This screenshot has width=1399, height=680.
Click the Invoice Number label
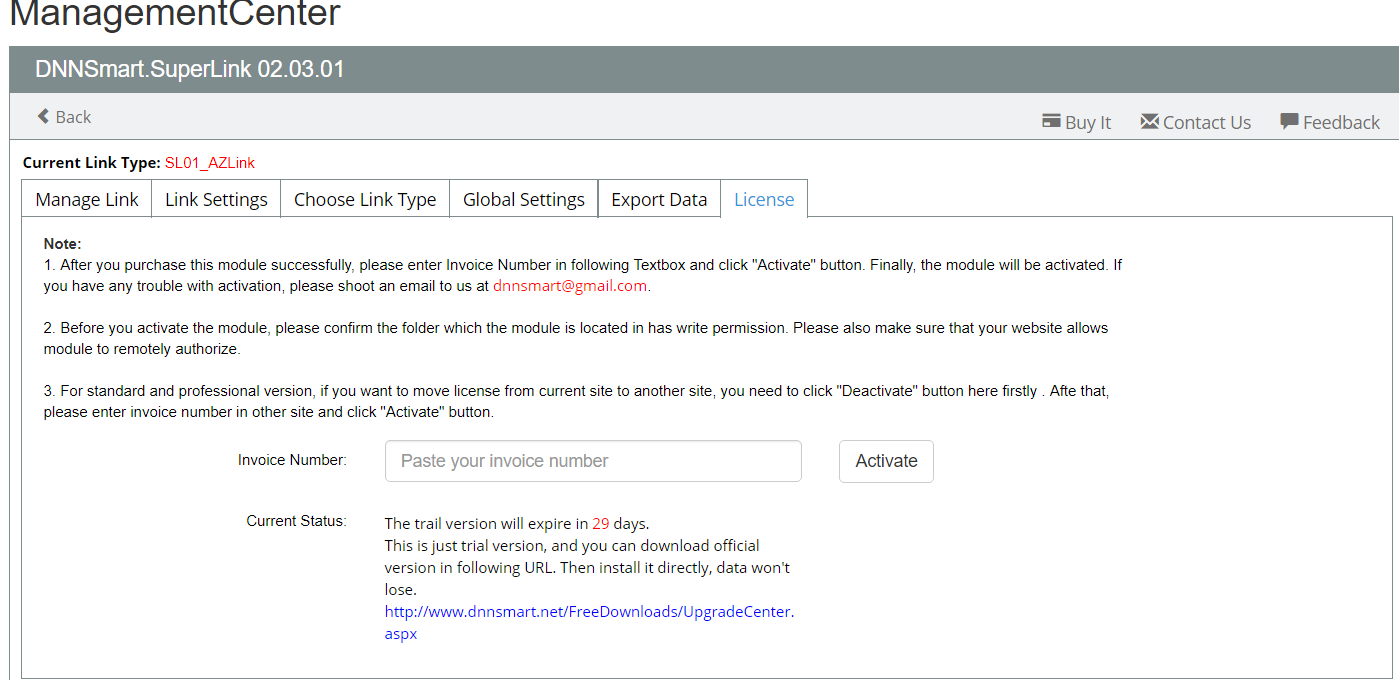(292, 460)
